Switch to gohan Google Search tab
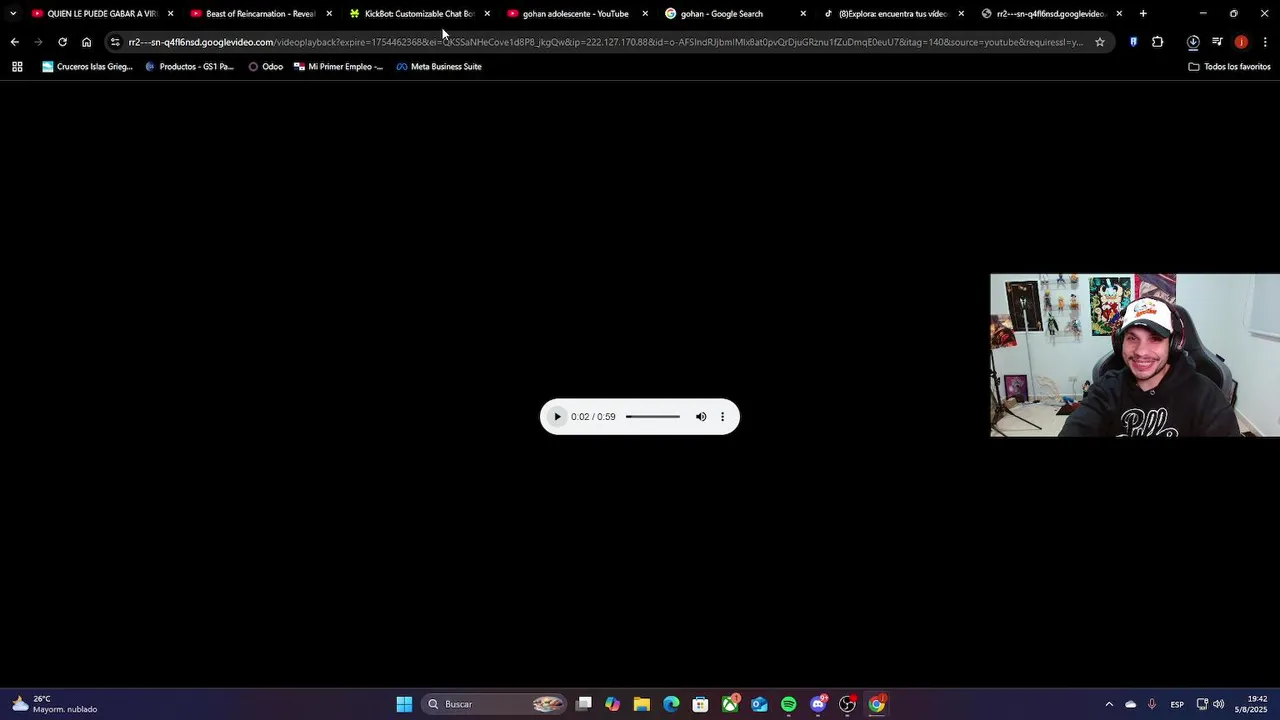 click(735, 14)
